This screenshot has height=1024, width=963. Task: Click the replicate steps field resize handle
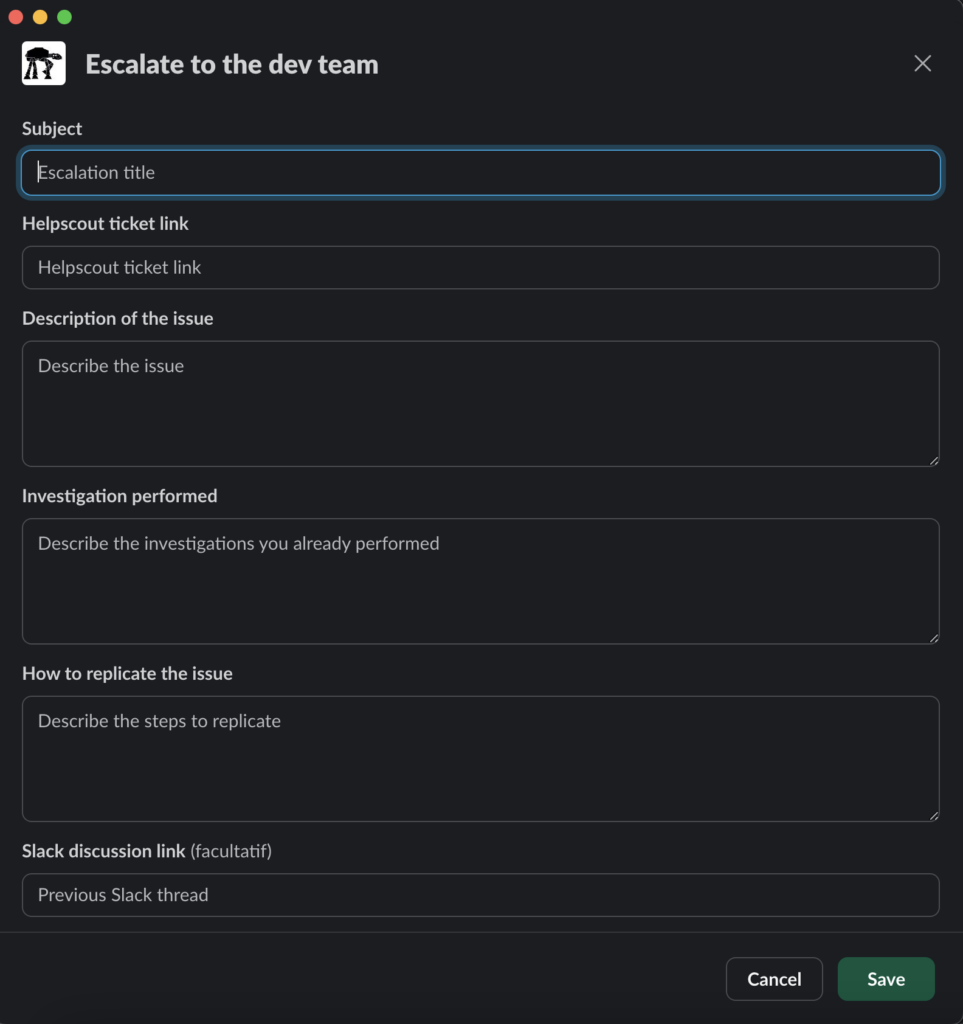[933, 815]
